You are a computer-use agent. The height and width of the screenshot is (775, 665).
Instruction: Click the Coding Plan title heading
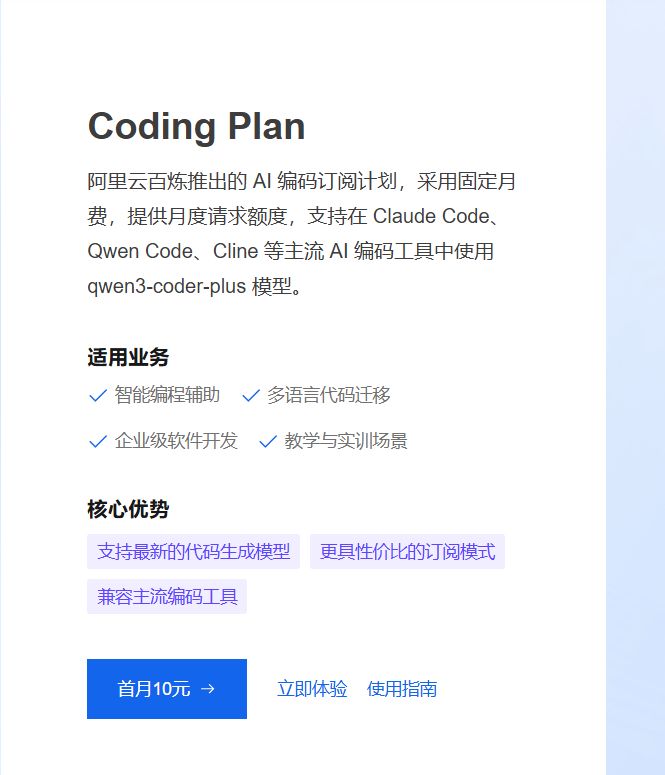(196, 127)
